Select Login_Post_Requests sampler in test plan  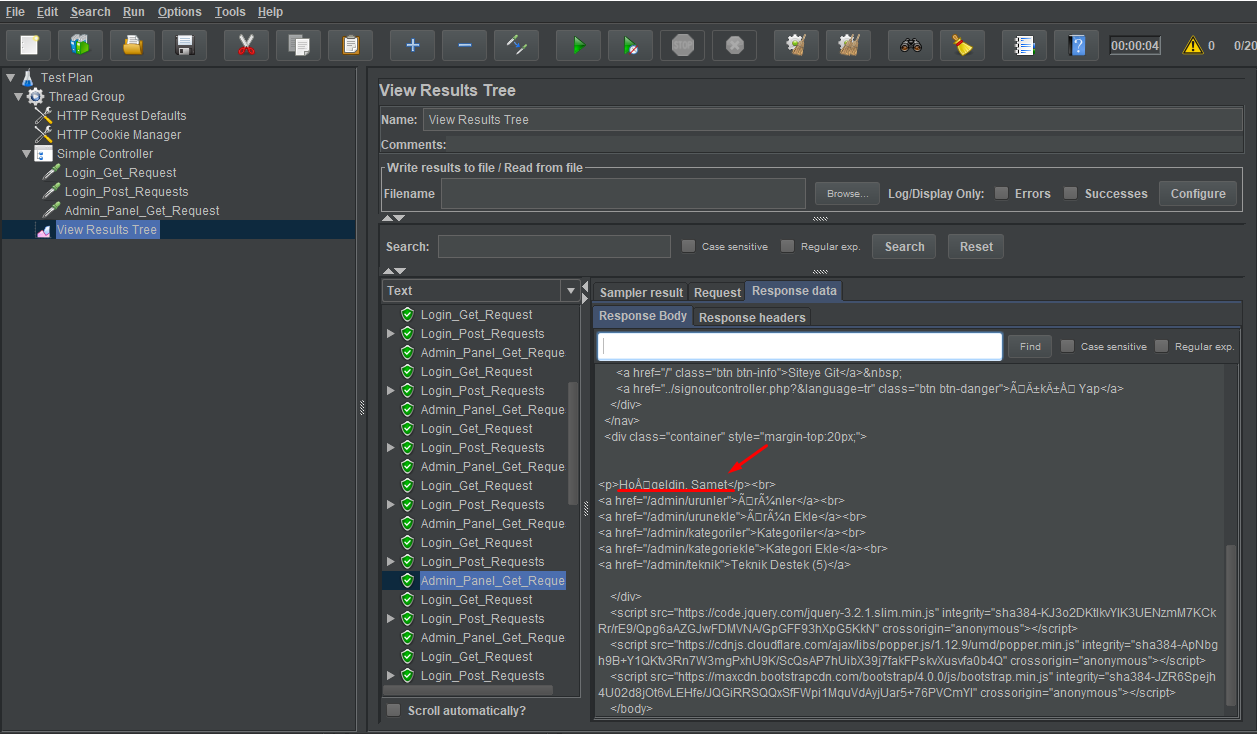[x=126, y=191]
